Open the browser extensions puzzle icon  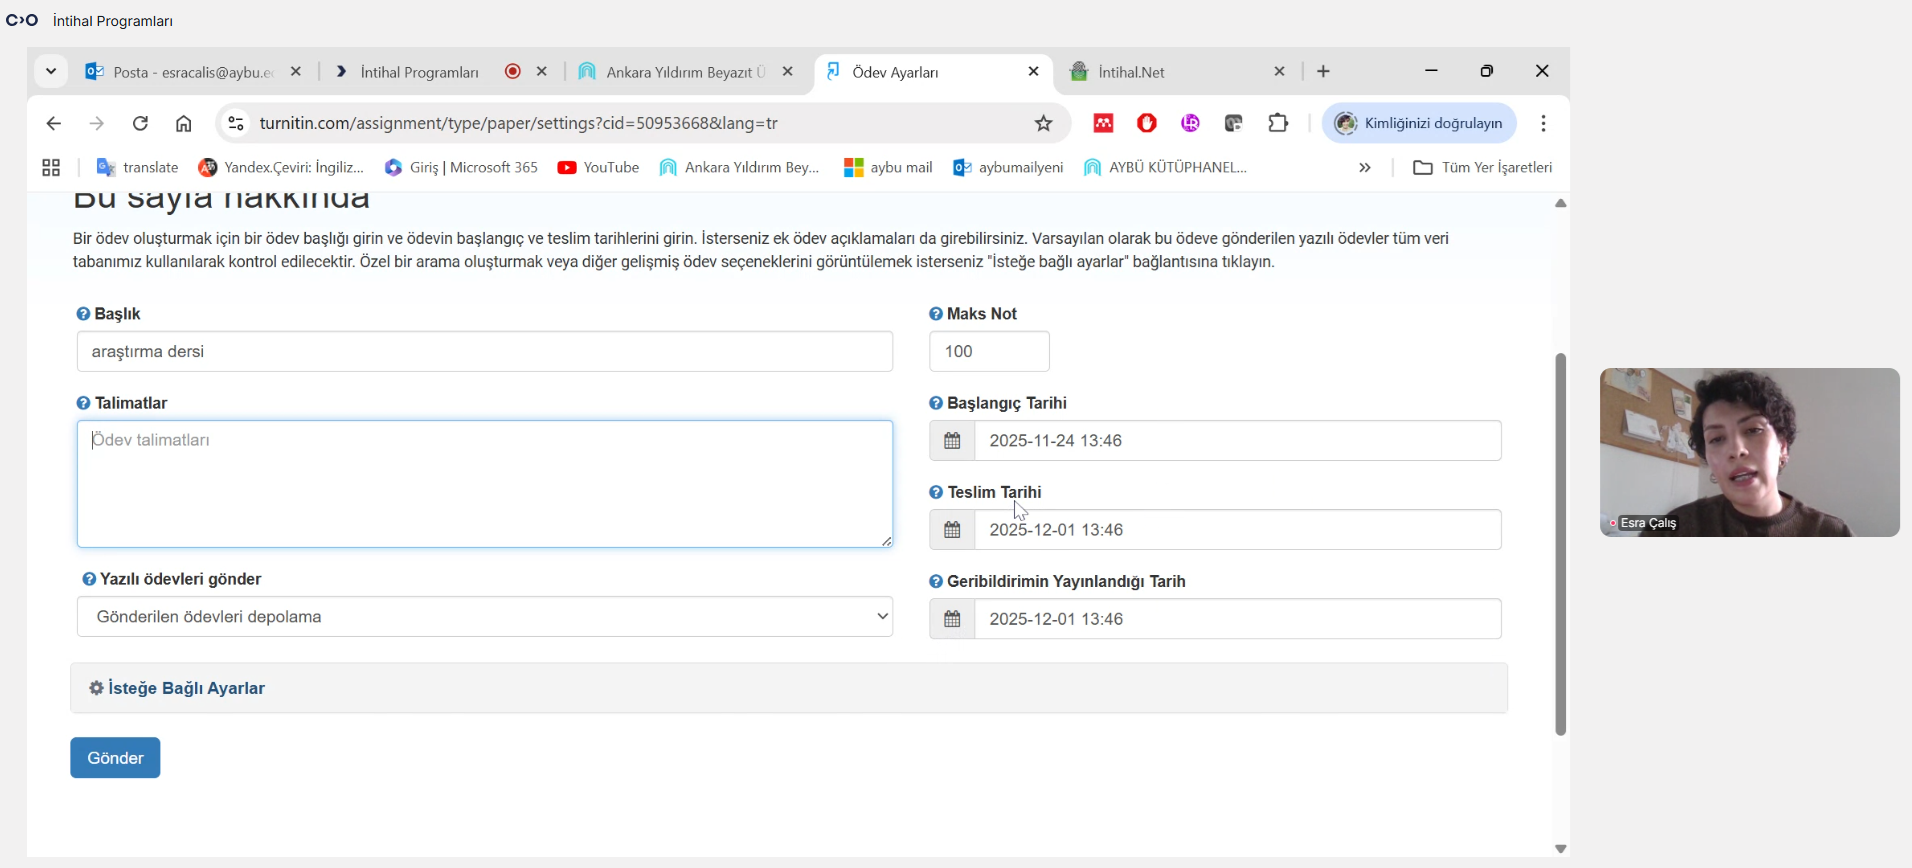pyautogui.click(x=1278, y=123)
